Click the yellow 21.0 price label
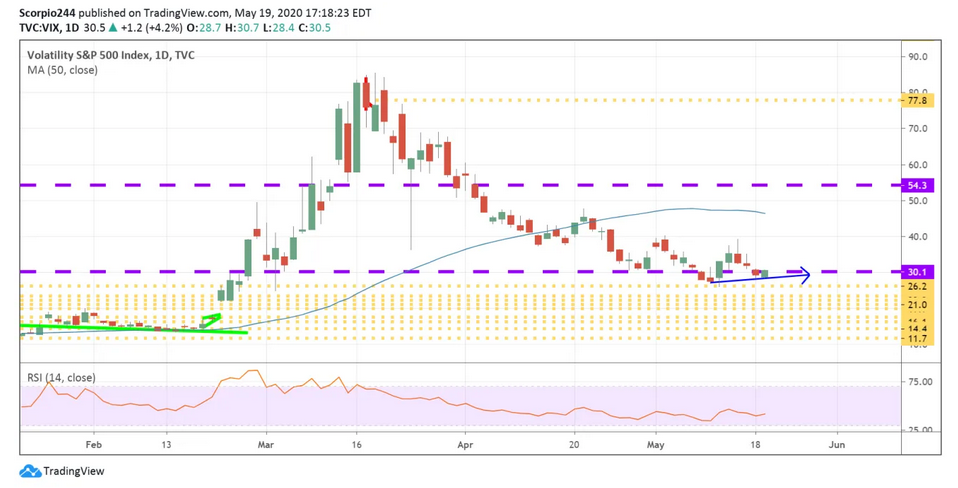 click(917, 305)
